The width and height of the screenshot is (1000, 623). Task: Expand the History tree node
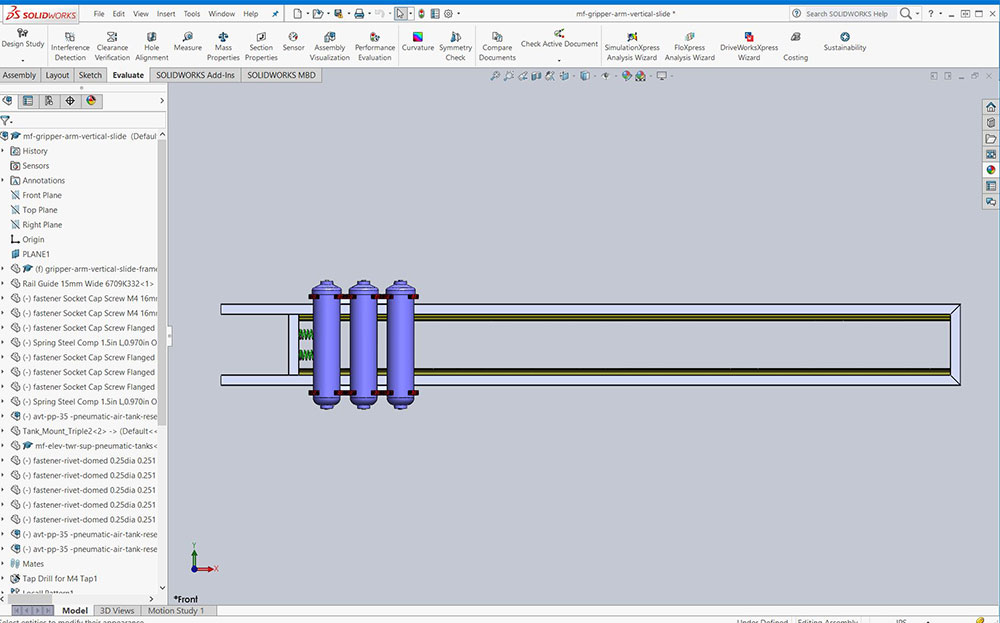point(4,151)
